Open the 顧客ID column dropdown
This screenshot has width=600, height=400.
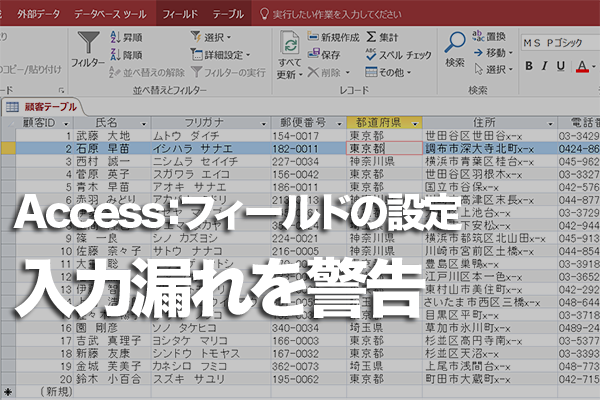(x=66, y=124)
